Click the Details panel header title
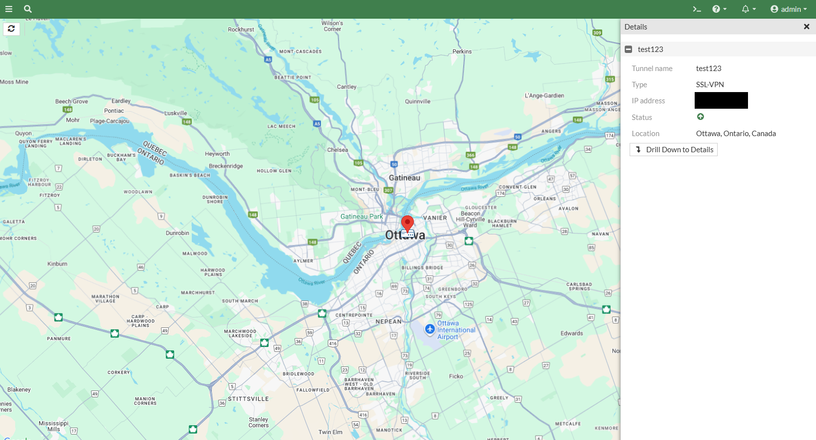Viewport: 816px width, 440px height. (x=635, y=27)
